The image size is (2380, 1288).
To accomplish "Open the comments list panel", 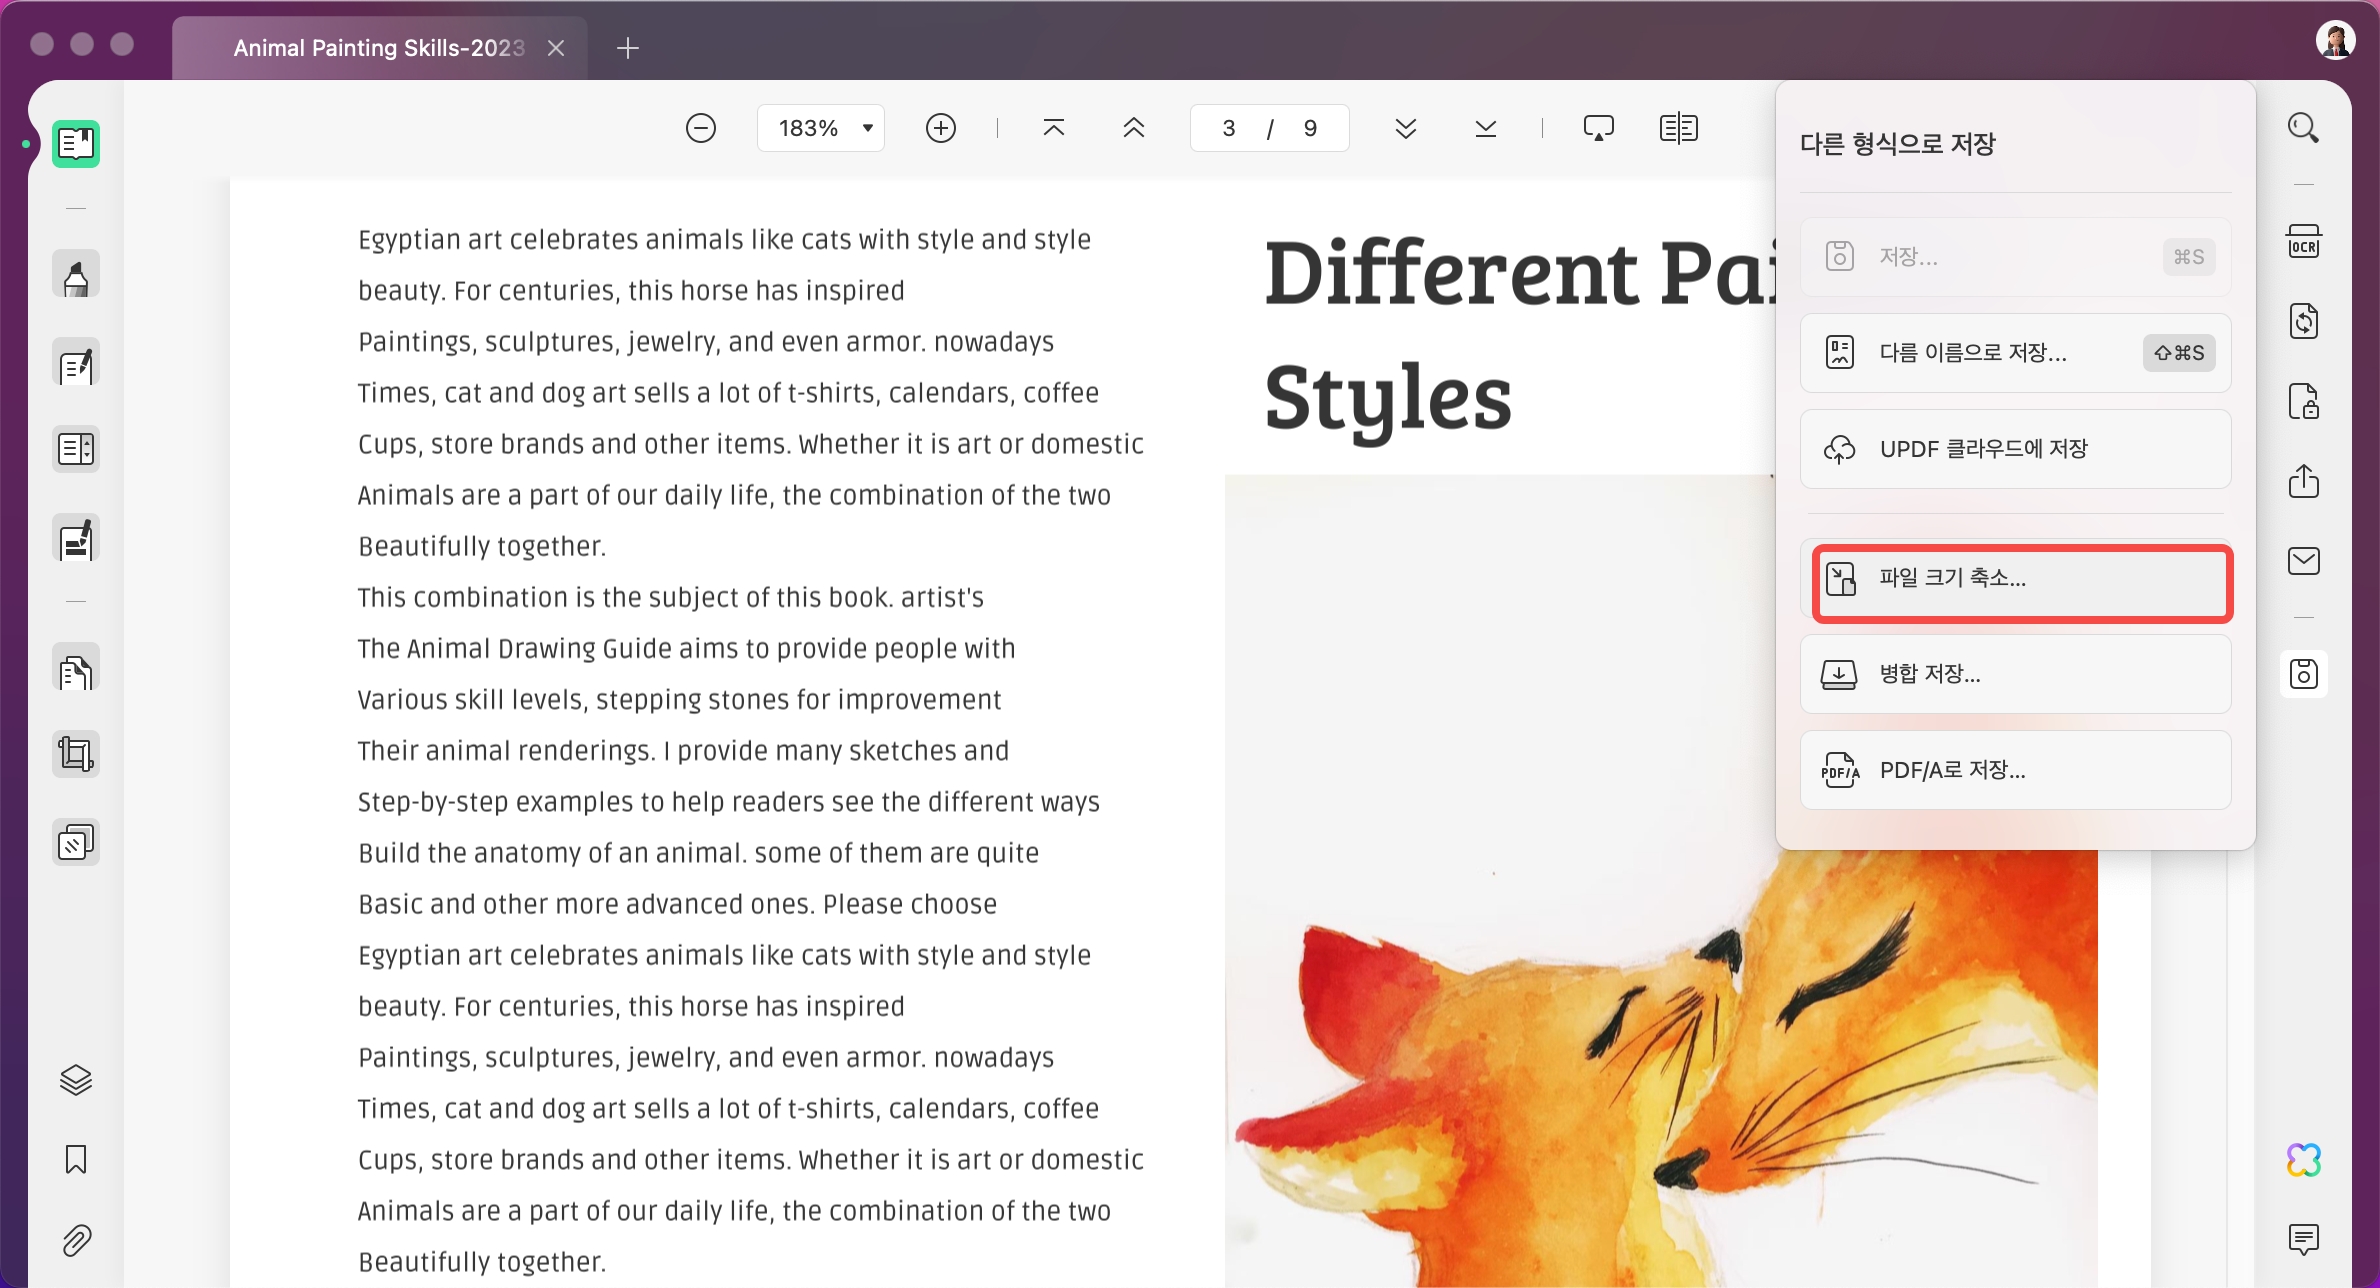I will 2304,1240.
